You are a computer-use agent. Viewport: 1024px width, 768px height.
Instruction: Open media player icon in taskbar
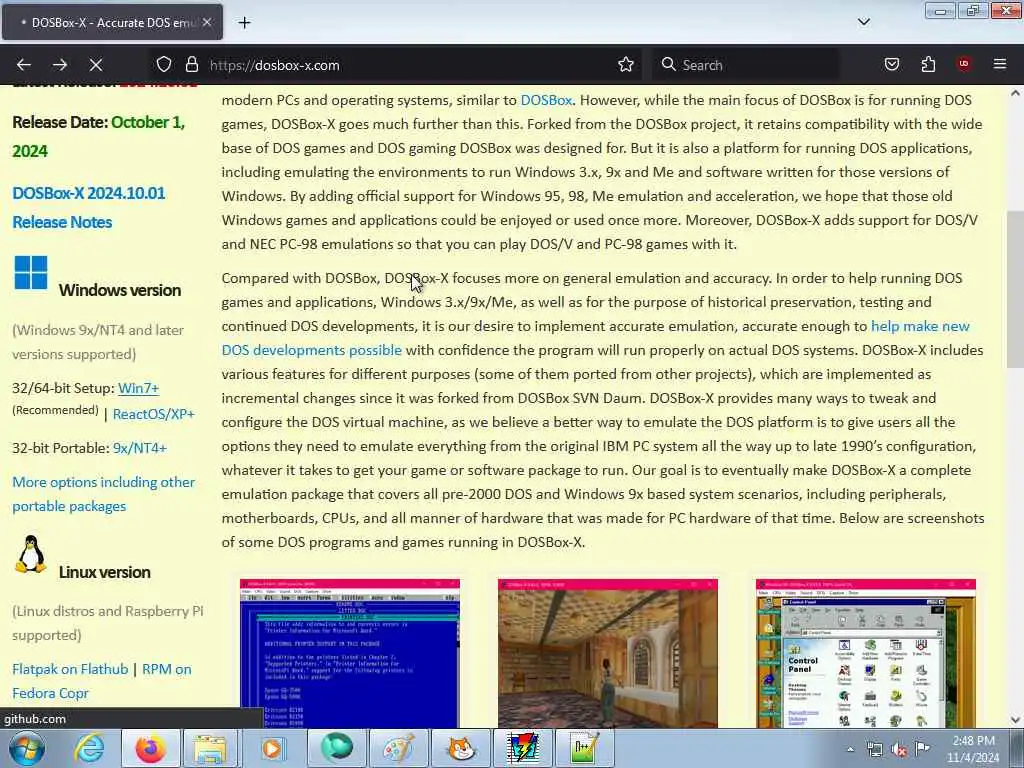click(x=272, y=748)
